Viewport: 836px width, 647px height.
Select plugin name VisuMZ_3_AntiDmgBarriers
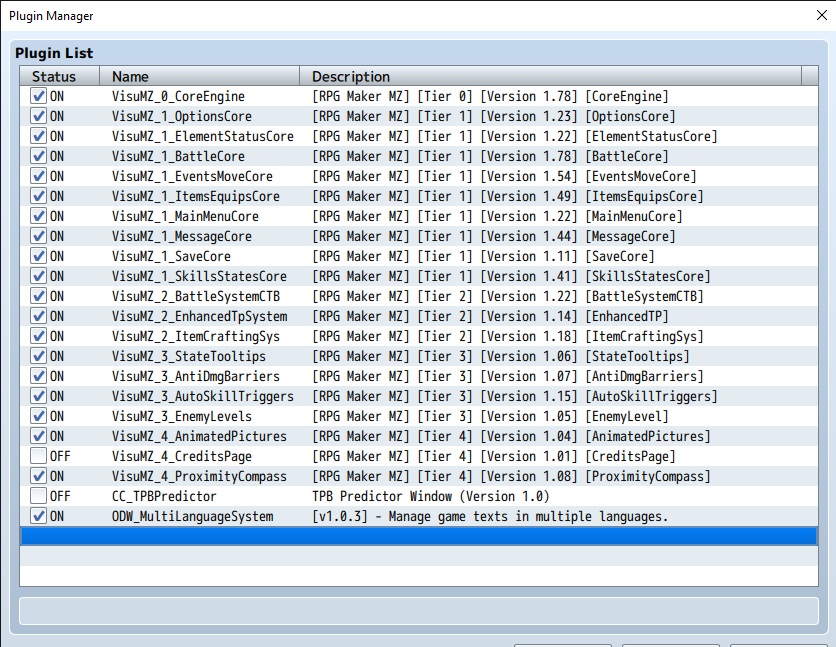click(x=196, y=376)
